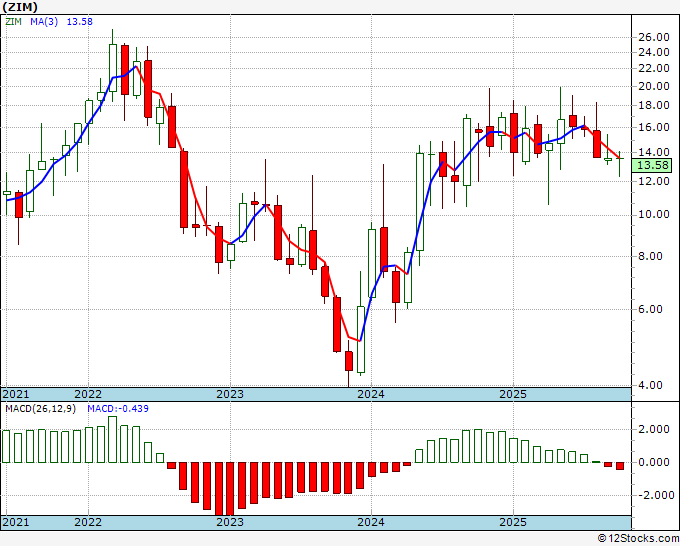This screenshot has width=680, height=546.
Task: Click the green 13.58 current price tag
Action: pyautogui.click(x=652, y=165)
